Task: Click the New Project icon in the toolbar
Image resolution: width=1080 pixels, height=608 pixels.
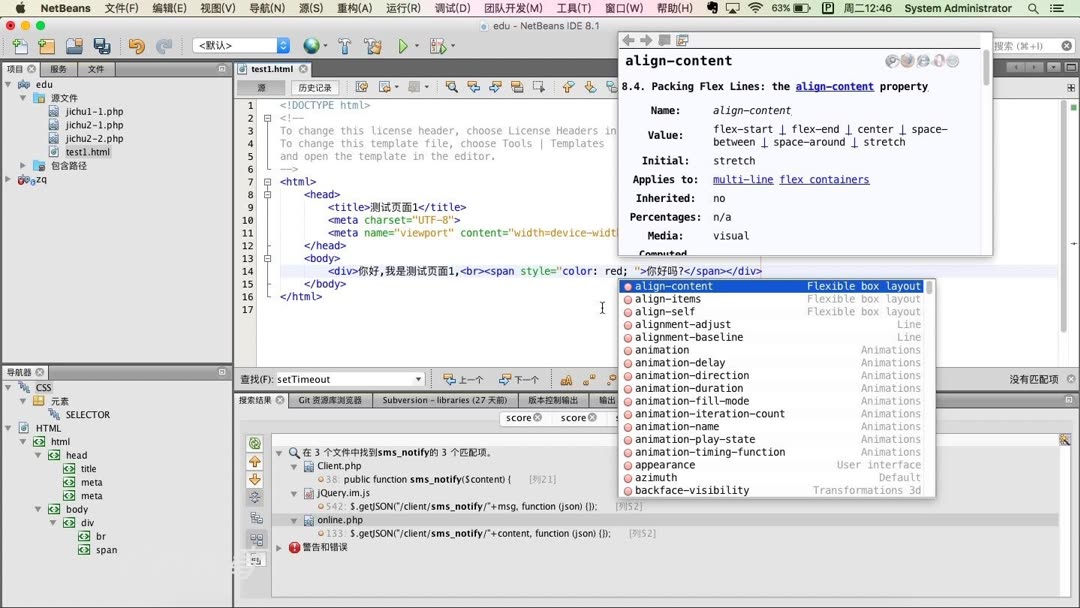Action: pos(45,46)
